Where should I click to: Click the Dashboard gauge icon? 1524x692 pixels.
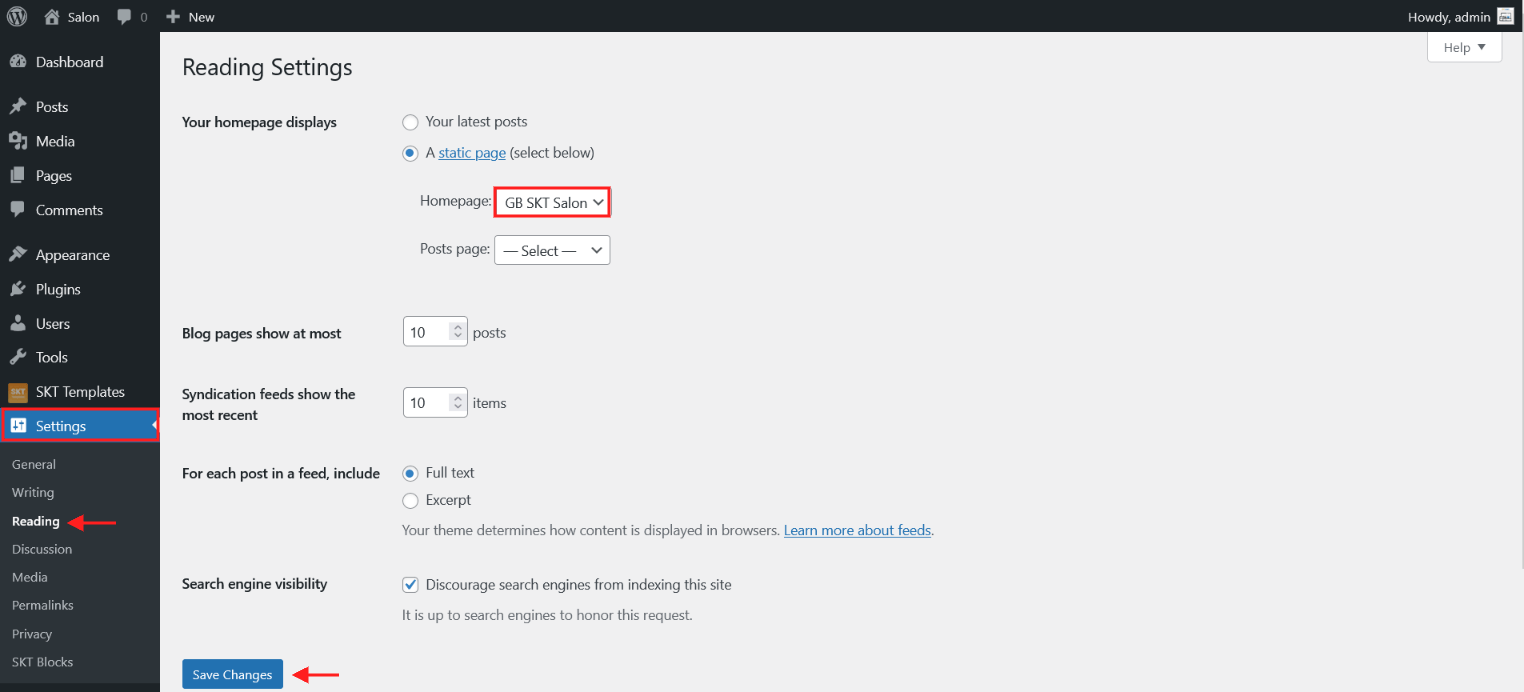(18, 62)
